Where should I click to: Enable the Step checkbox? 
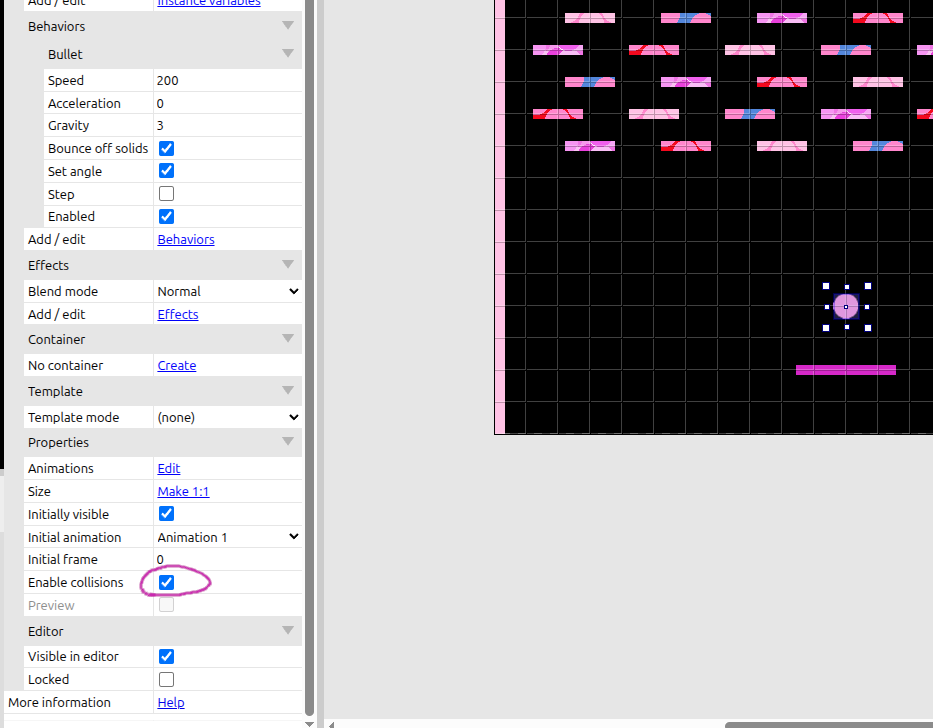167,193
